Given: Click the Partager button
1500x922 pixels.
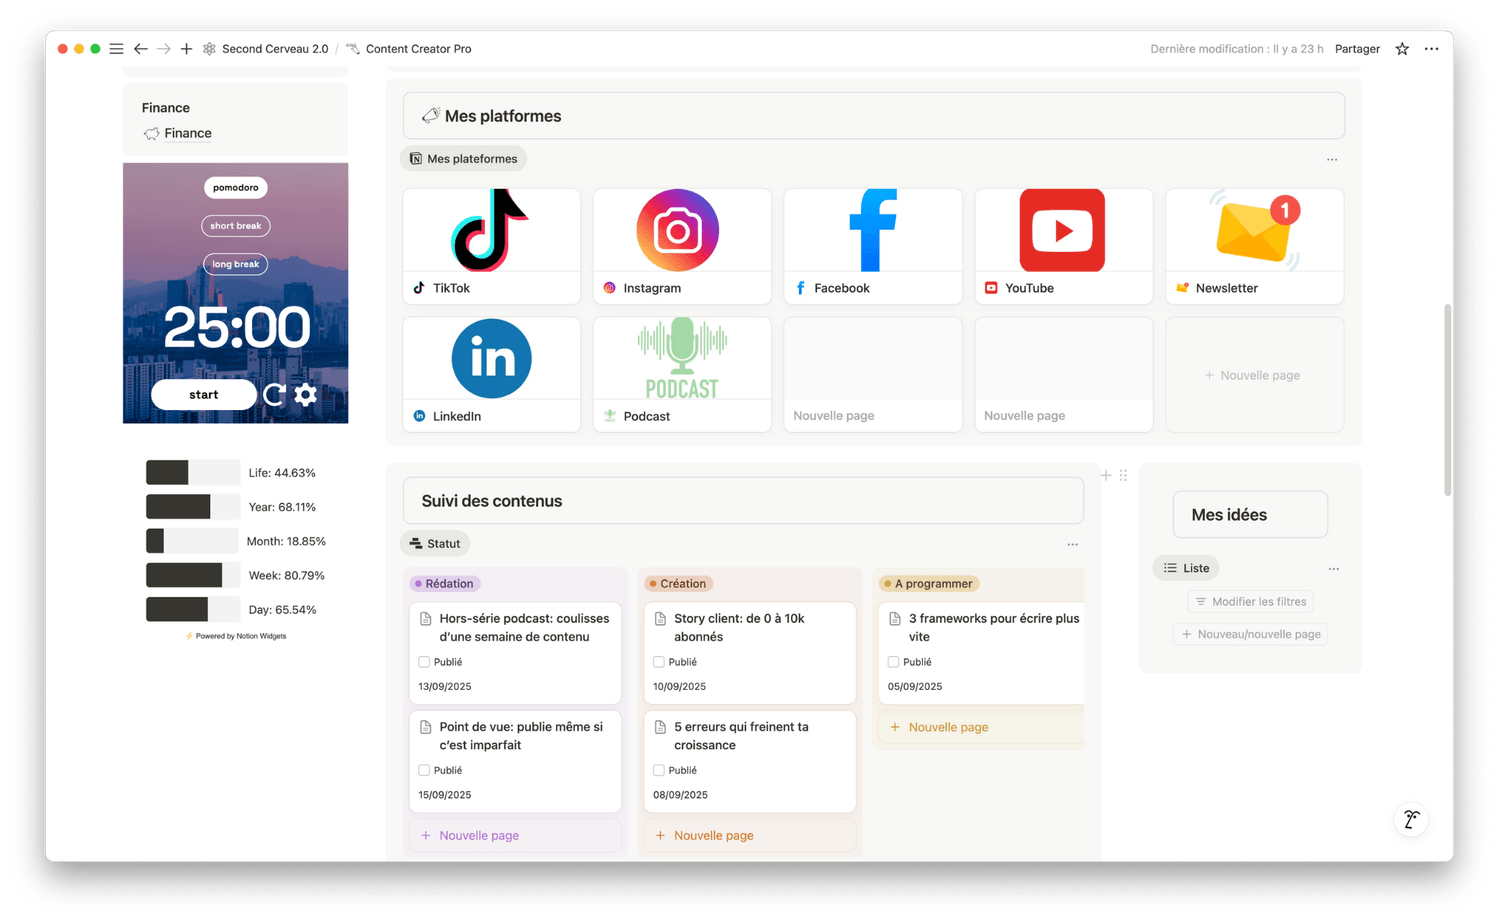Looking at the screenshot, I should point(1357,49).
